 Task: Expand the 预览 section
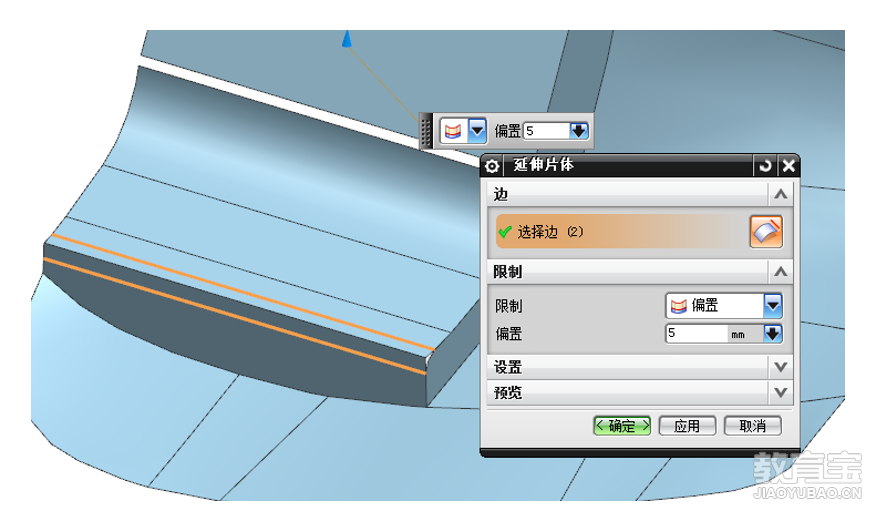(781, 392)
